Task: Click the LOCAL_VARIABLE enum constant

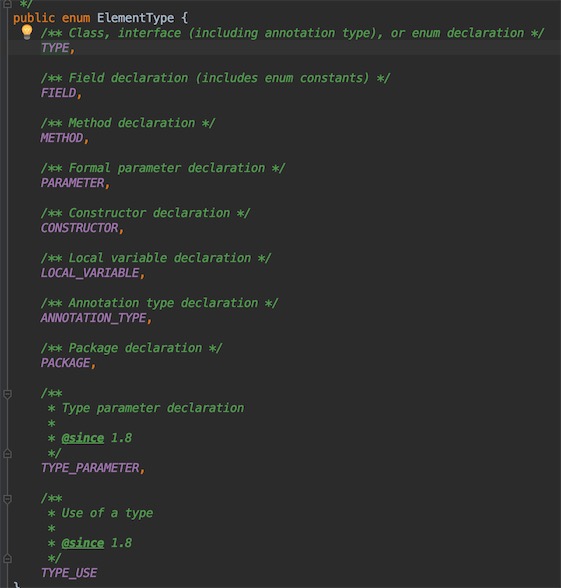Action: coord(90,273)
